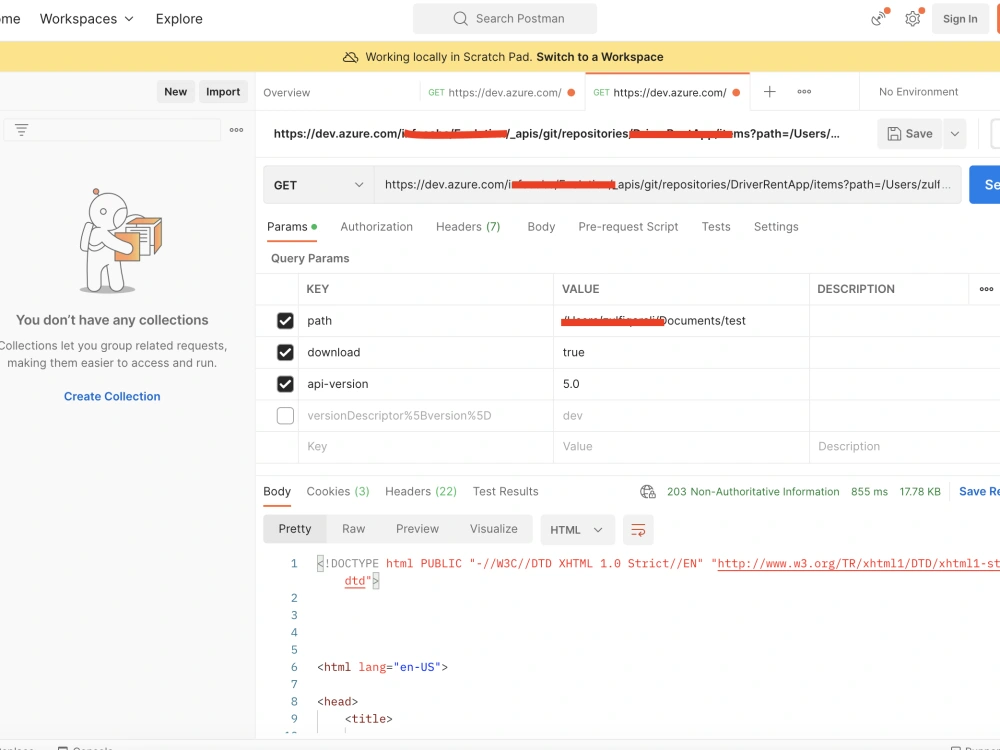Open the Query Params table options dots
Image resolution: width=1000 pixels, height=750 pixels.
[x=986, y=289]
